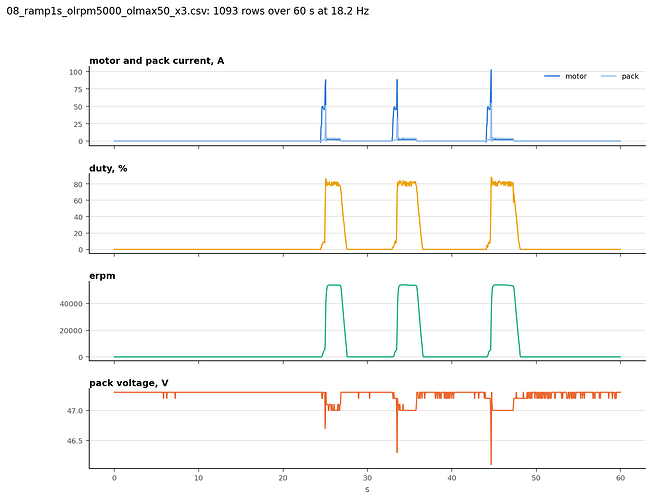The height and width of the screenshot is (500, 651).
Task: Click the '30' tick on the time axis
Action: pos(367,478)
